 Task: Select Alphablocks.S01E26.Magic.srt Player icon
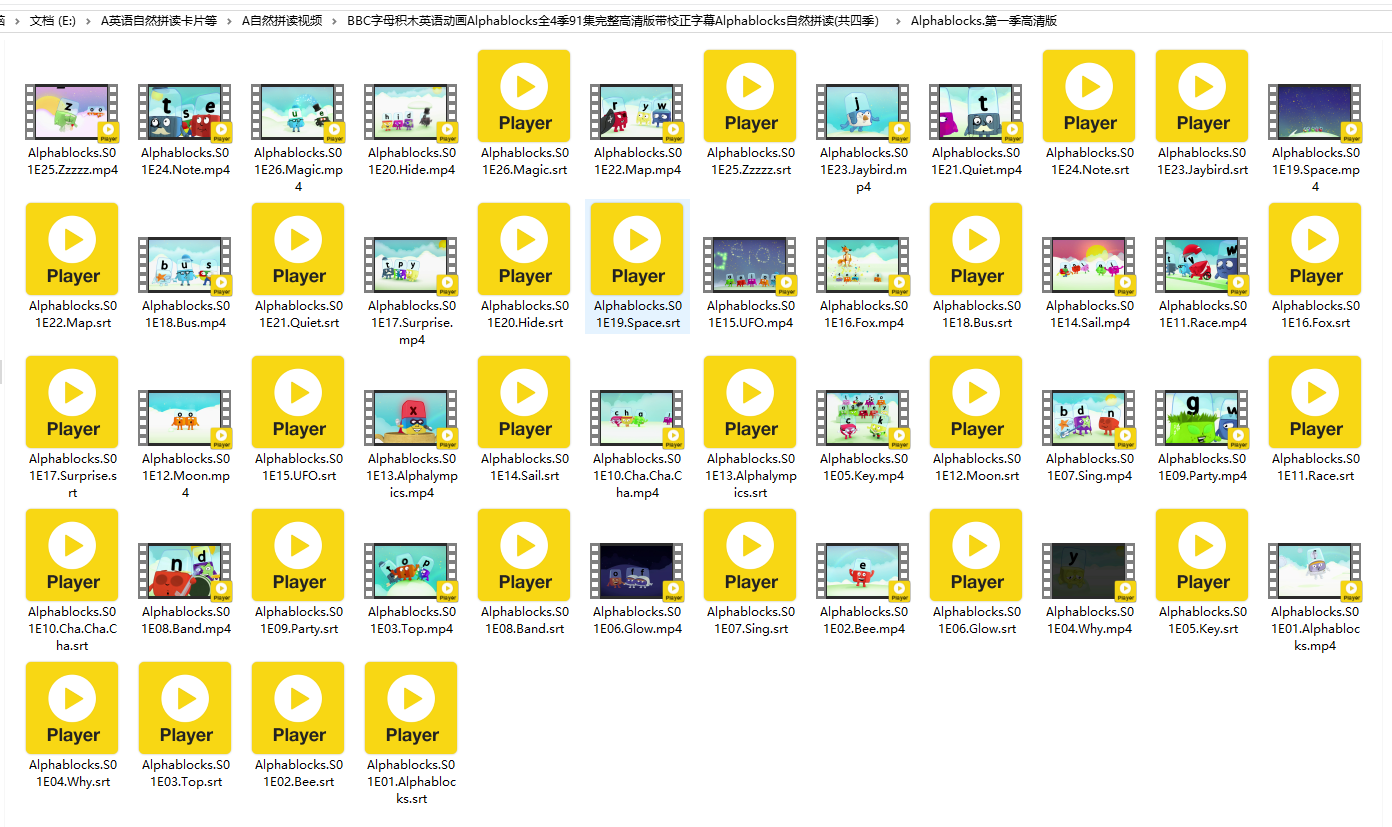(524, 96)
